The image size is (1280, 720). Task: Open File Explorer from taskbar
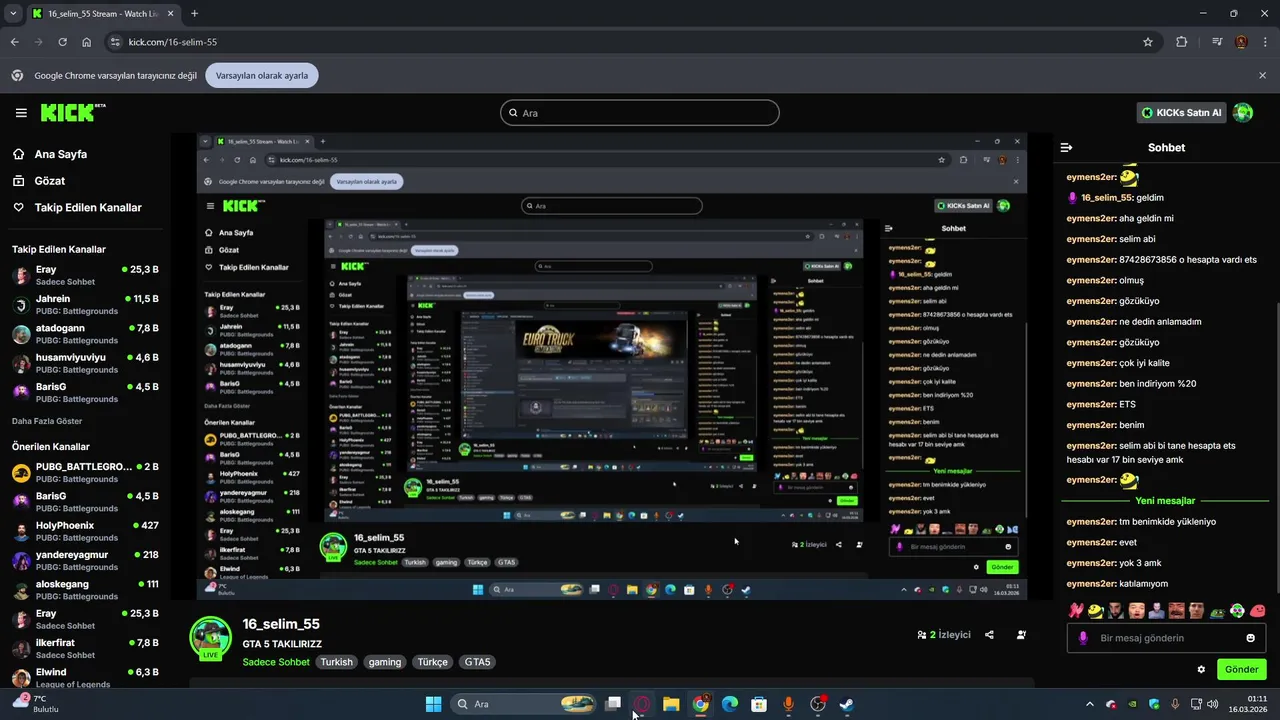pos(671,704)
